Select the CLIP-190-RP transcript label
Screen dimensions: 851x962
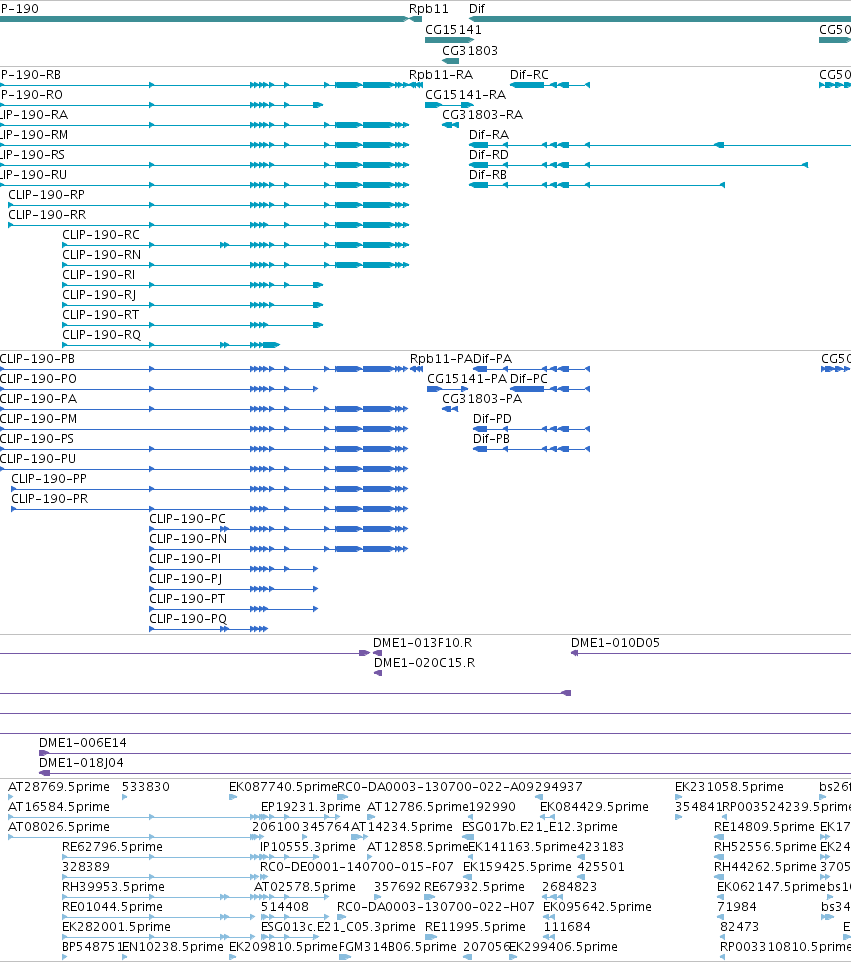coord(47,194)
